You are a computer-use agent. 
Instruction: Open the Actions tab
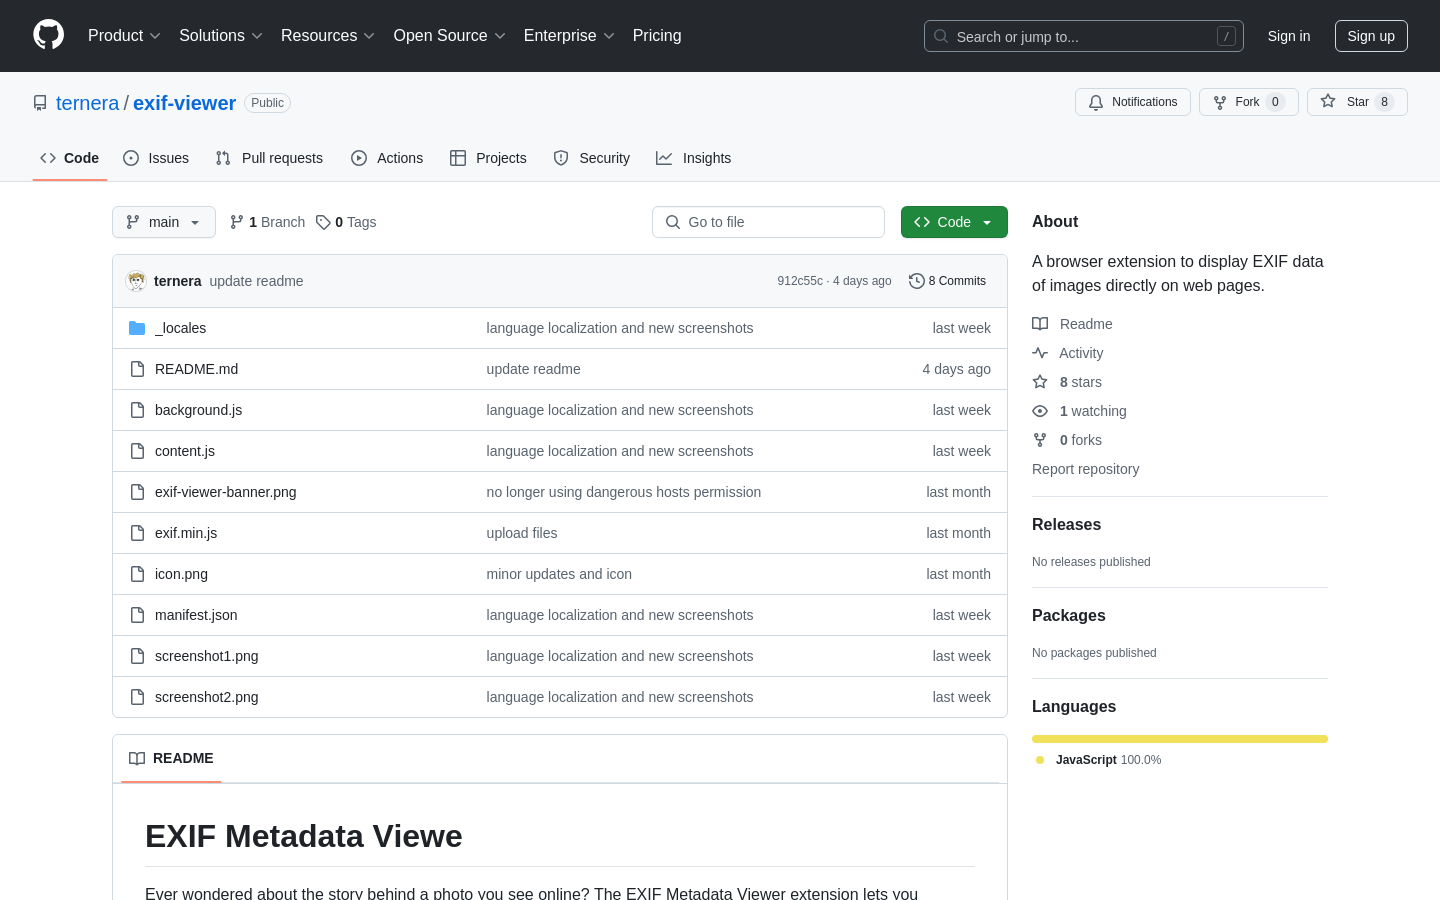click(x=387, y=158)
